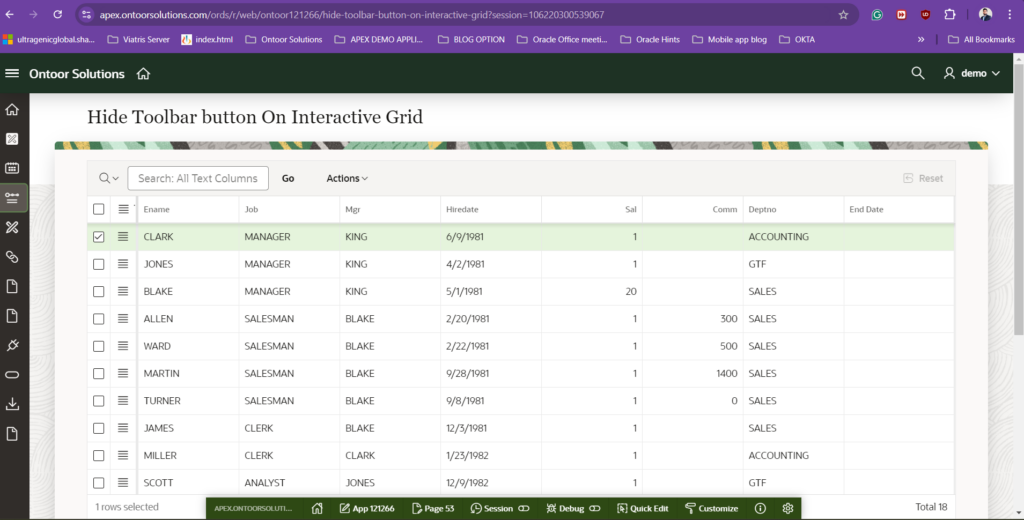The width and height of the screenshot is (1024, 520).
Task: Bookmark this page with star icon
Action: pyautogui.click(x=843, y=15)
